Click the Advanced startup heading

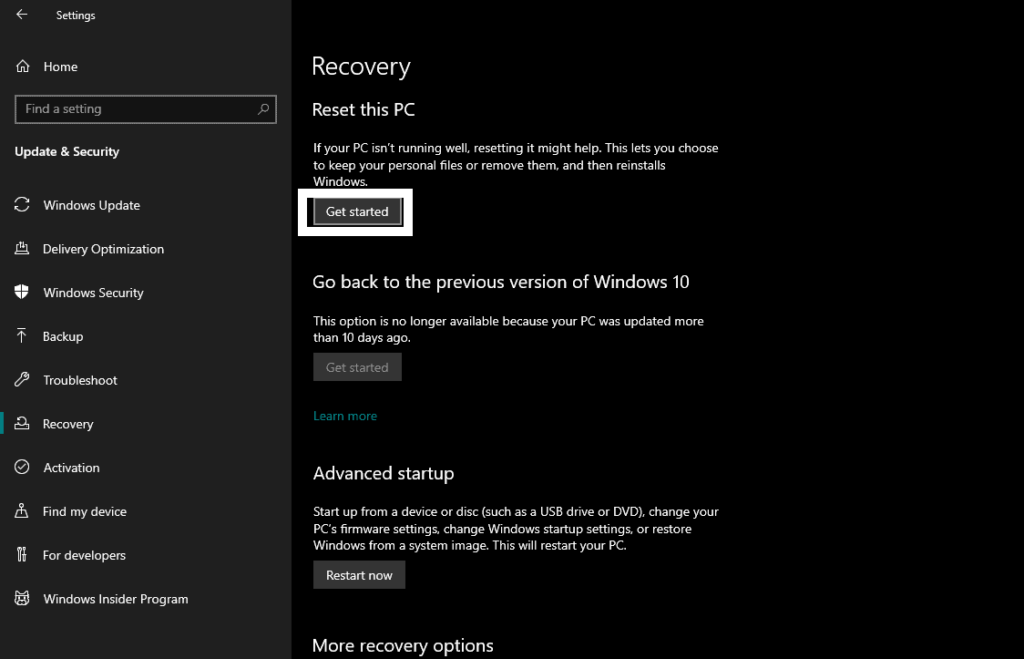coord(383,474)
